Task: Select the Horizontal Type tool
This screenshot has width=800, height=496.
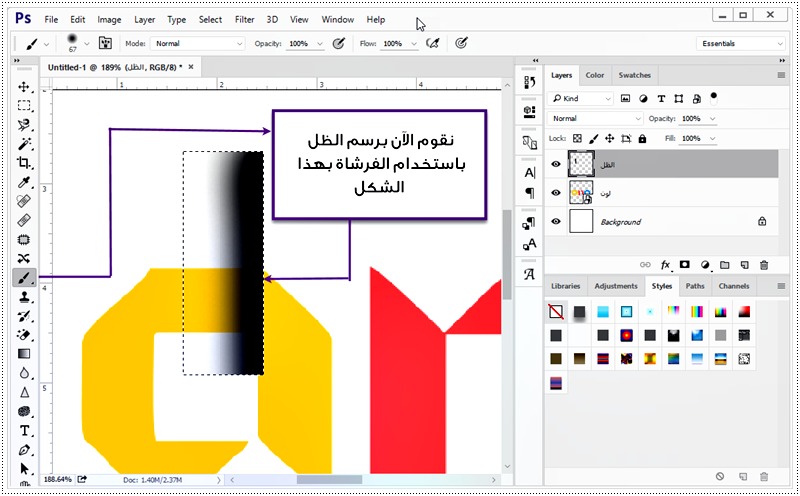Action: [x=24, y=431]
